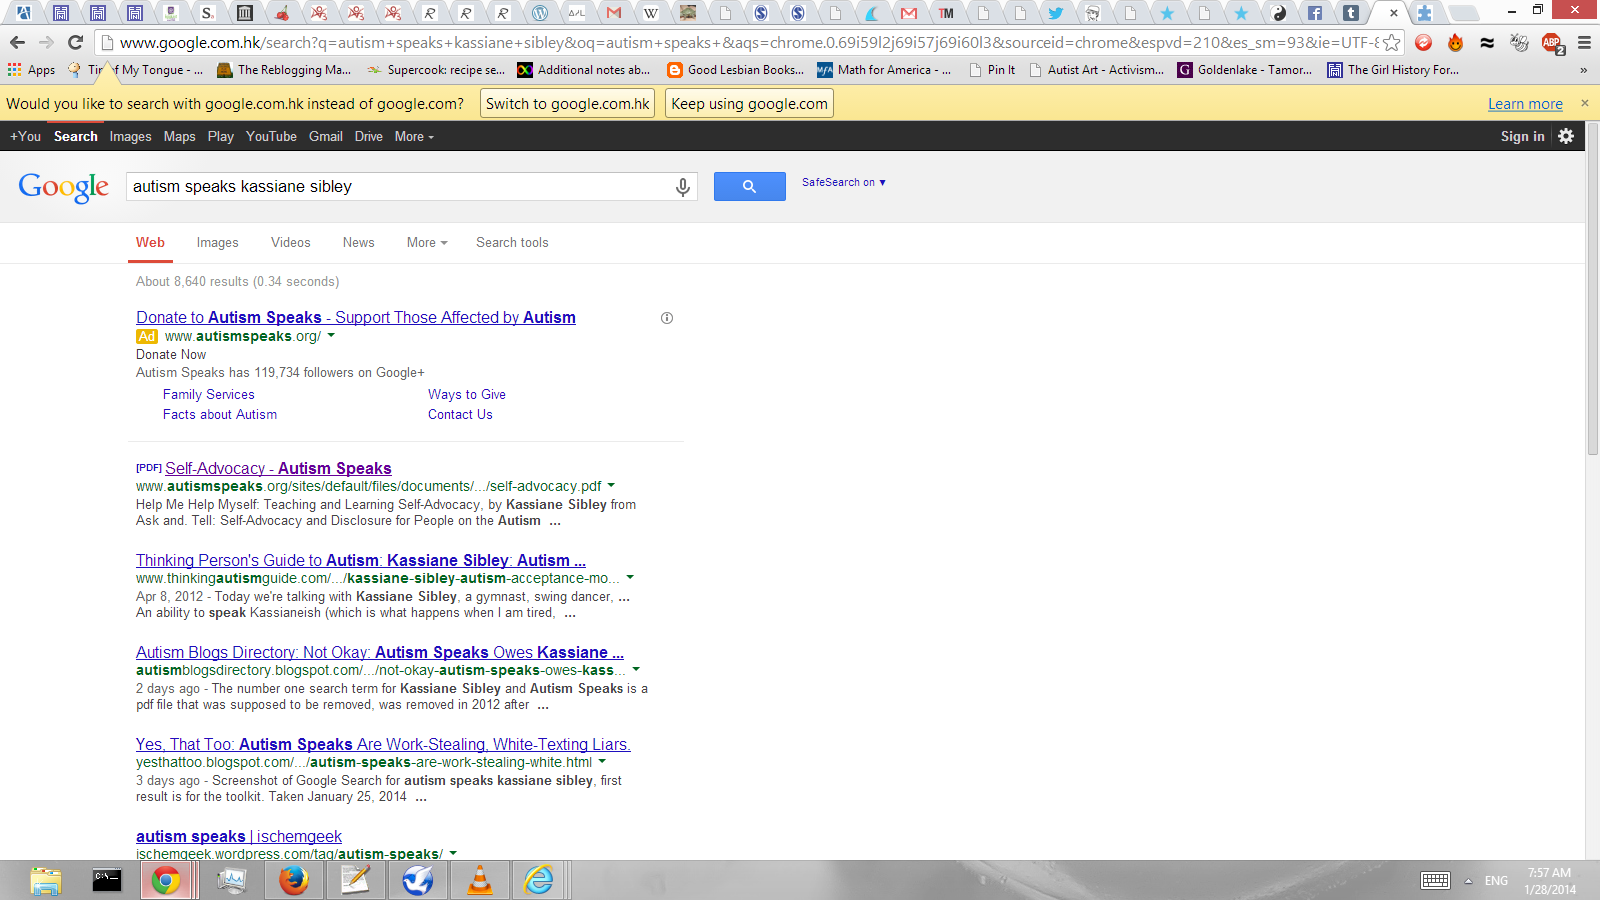1600x900 pixels.
Task: Open the ischemgeek result dropdown arrow
Action: pyautogui.click(x=453, y=854)
